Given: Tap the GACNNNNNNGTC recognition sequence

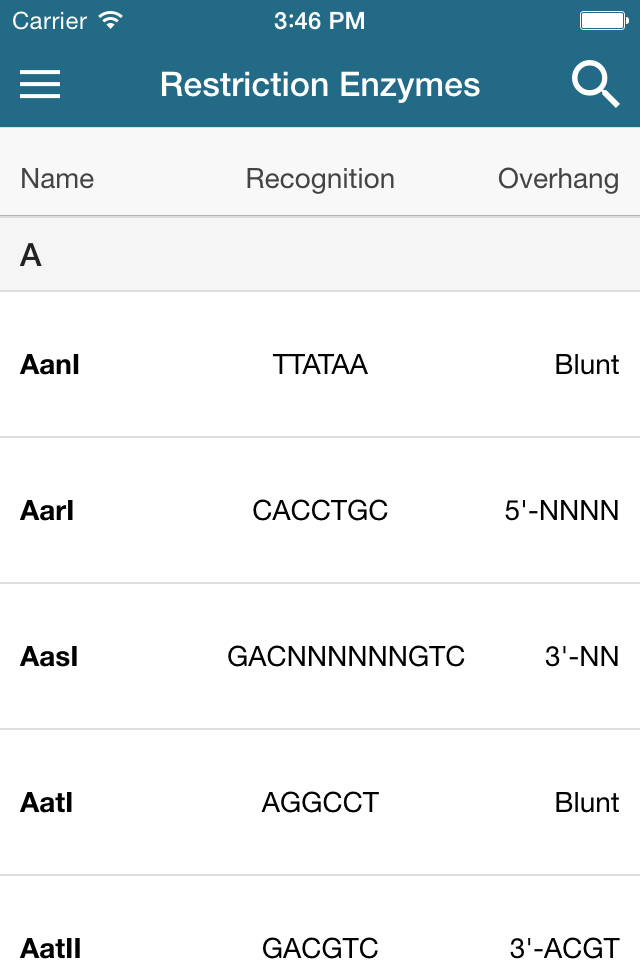Looking at the screenshot, I should 346,656.
